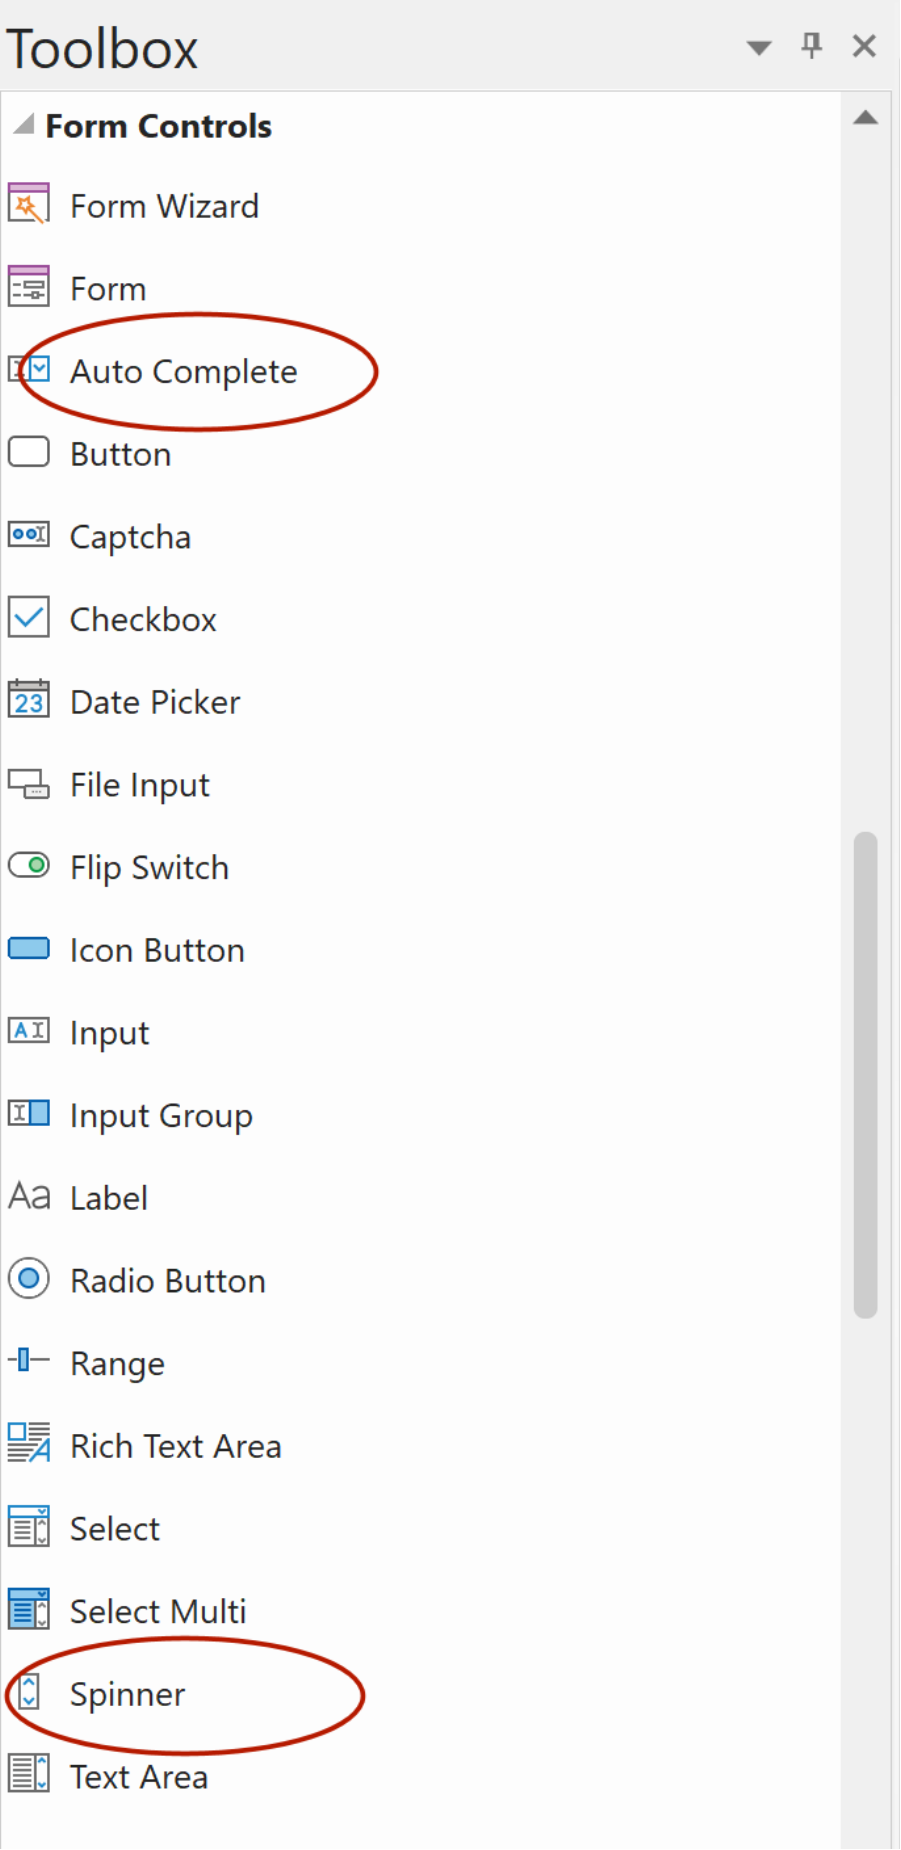Collapse the Form Controls section

[x=23, y=126]
